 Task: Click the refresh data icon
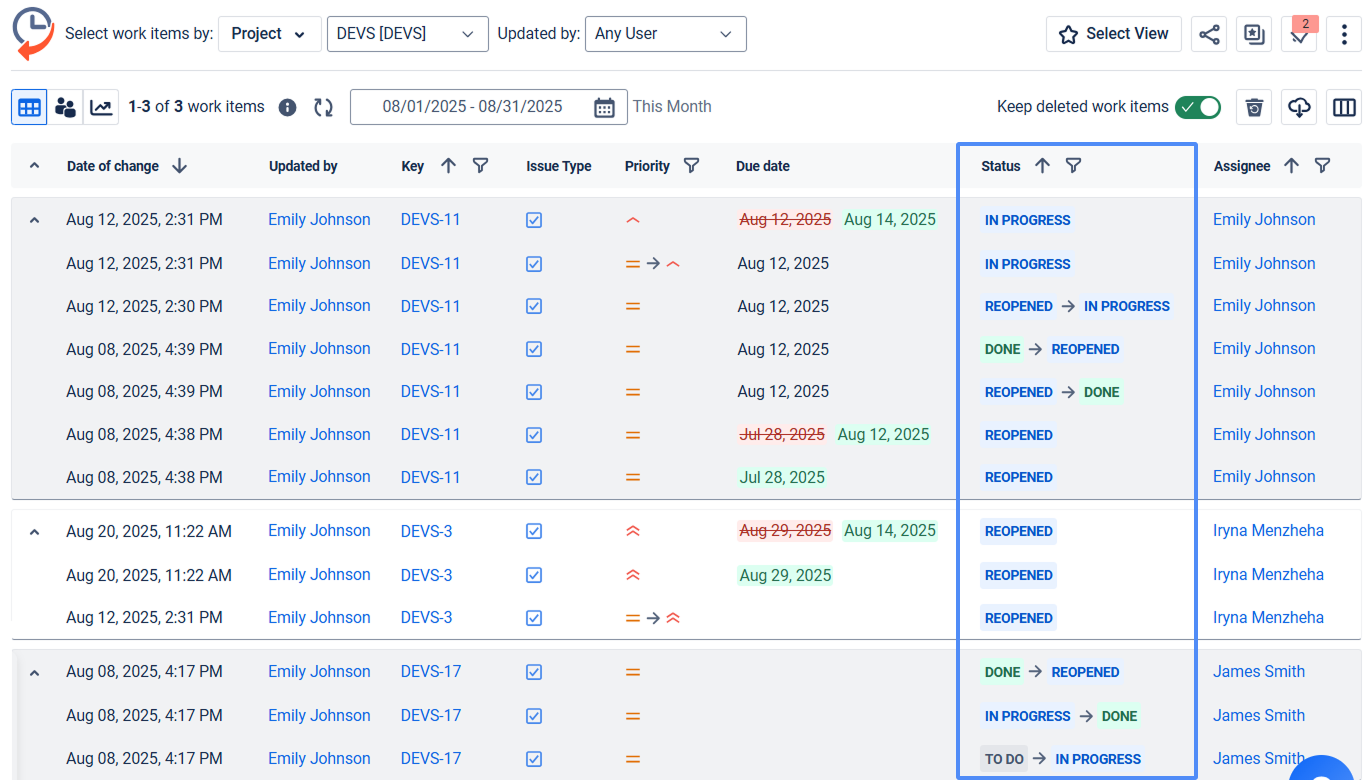(323, 106)
